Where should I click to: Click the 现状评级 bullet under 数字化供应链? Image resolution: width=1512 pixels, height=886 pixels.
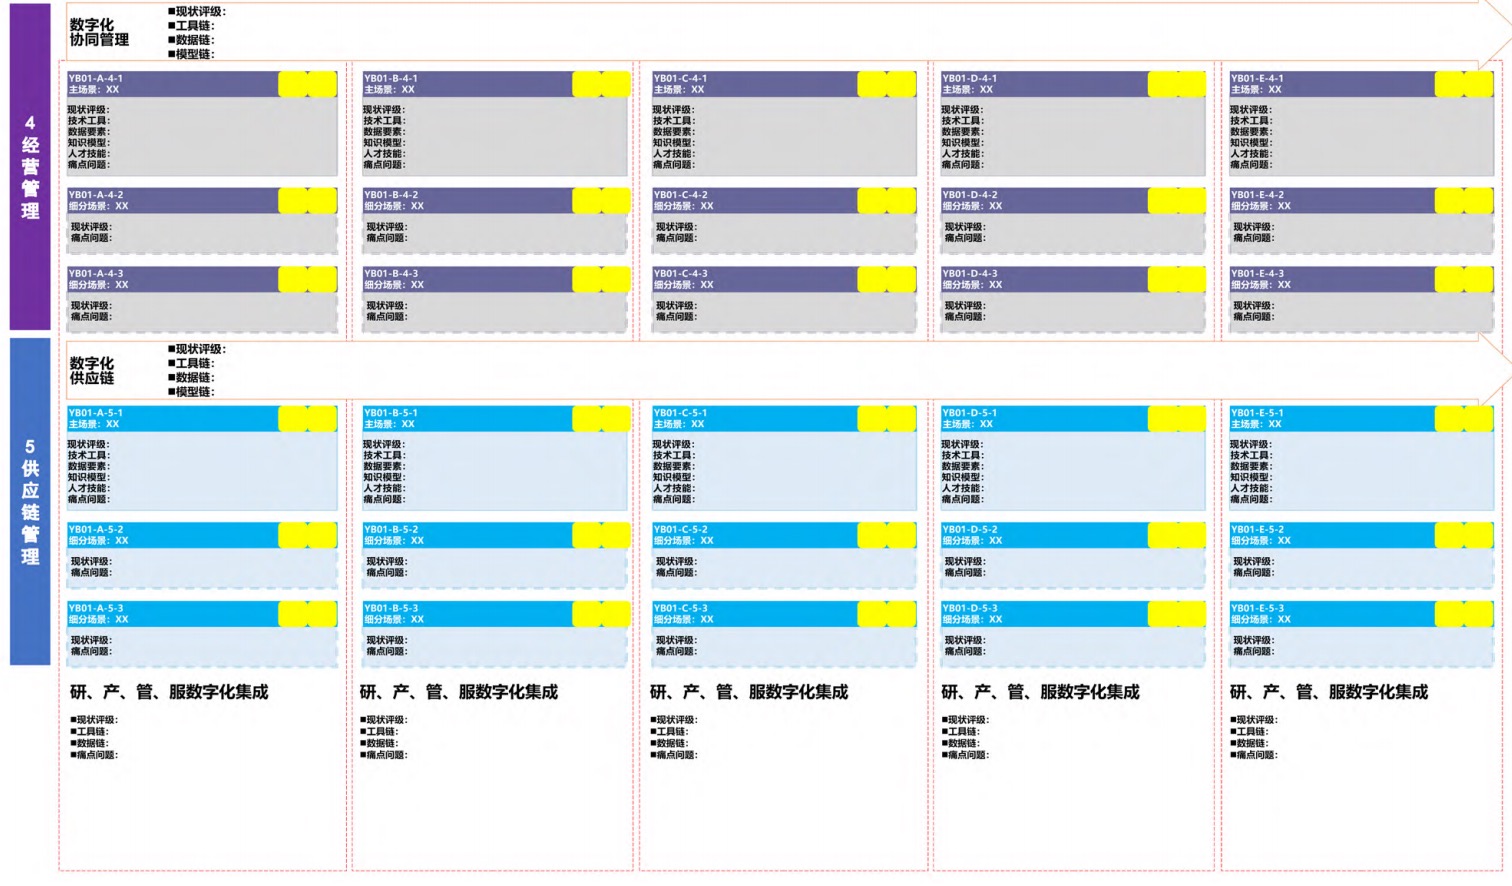199,349
